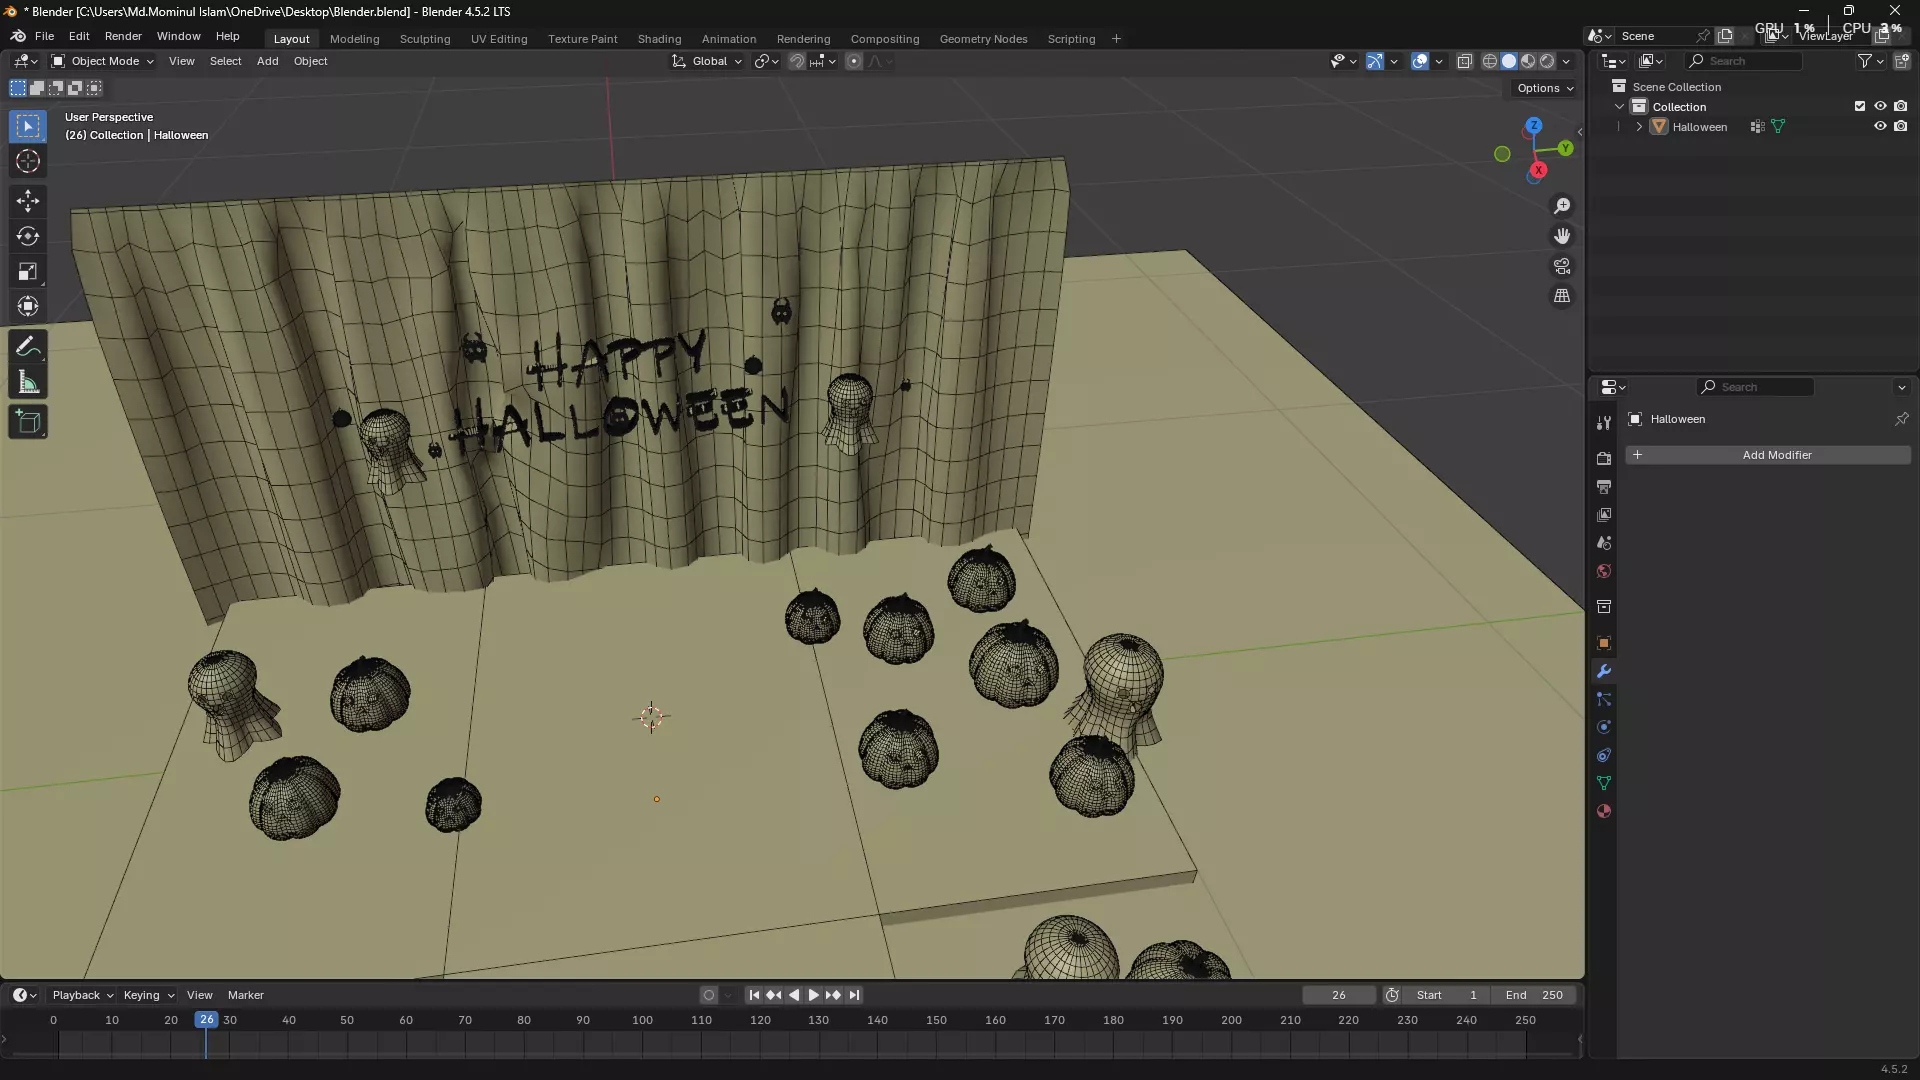
Task: Click the Zoom viewport gizmo icon
Action: [x=1562, y=206]
